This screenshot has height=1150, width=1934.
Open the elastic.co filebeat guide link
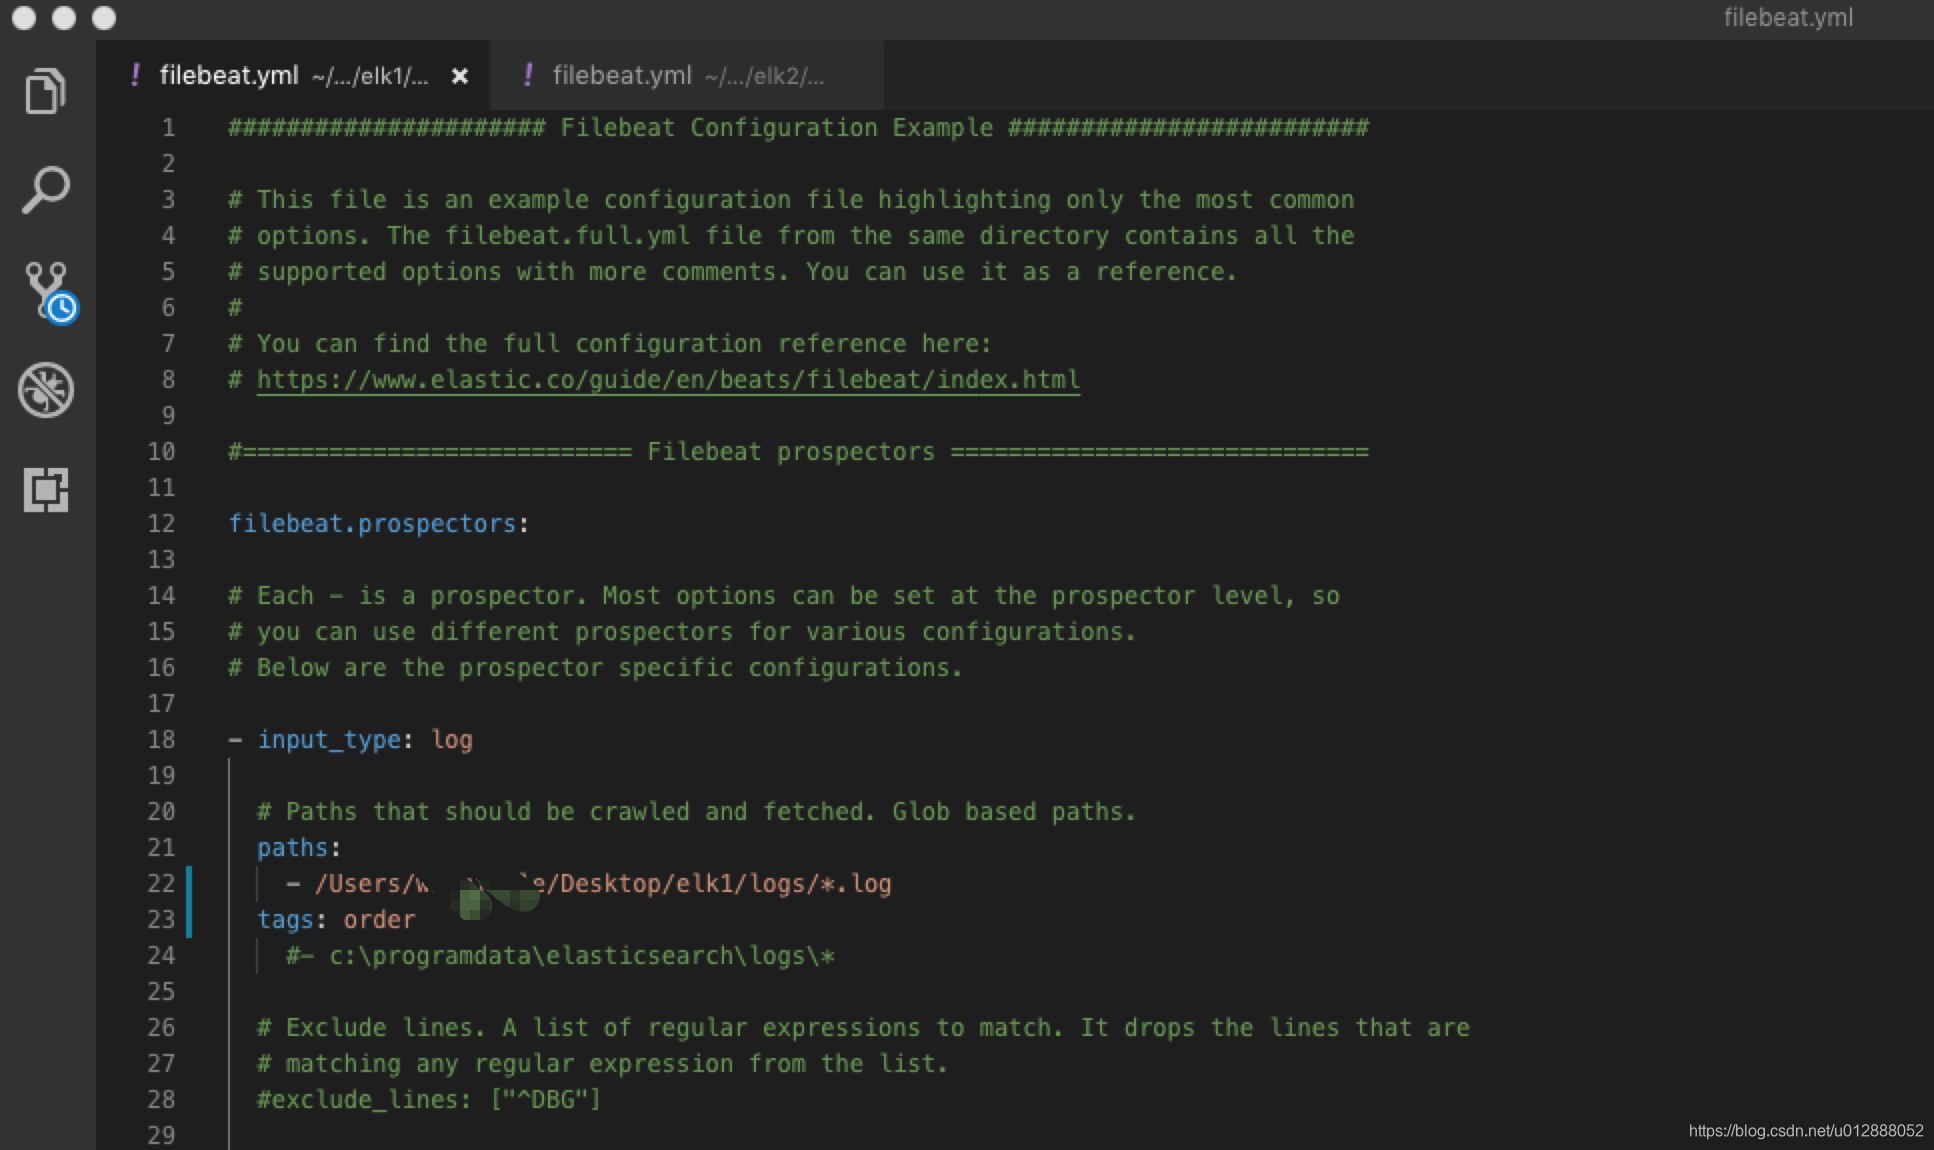tap(668, 380)
